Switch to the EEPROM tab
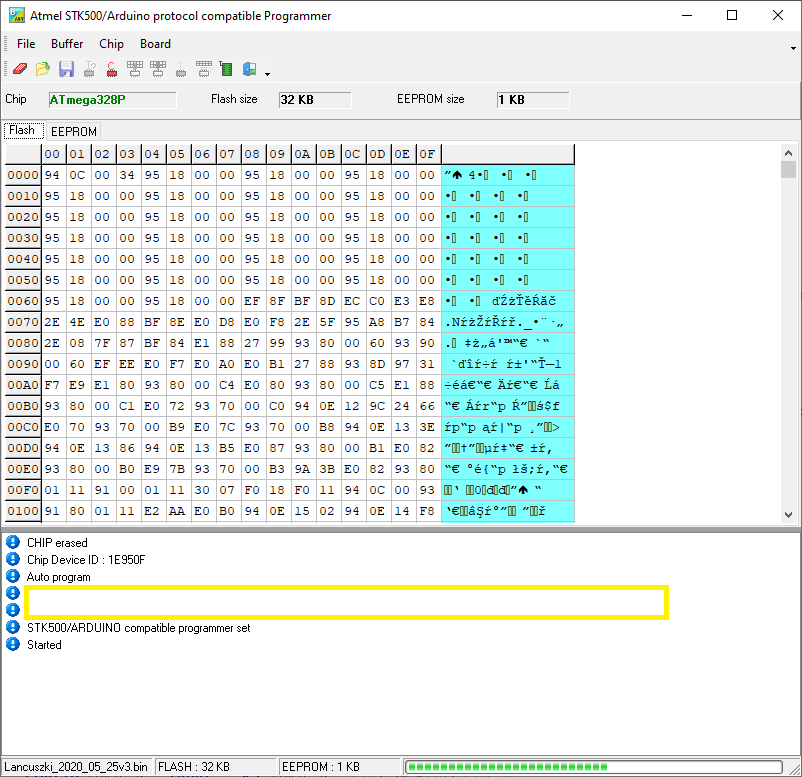This screenshot has width=802, height=777. click(x=74, y=132)
